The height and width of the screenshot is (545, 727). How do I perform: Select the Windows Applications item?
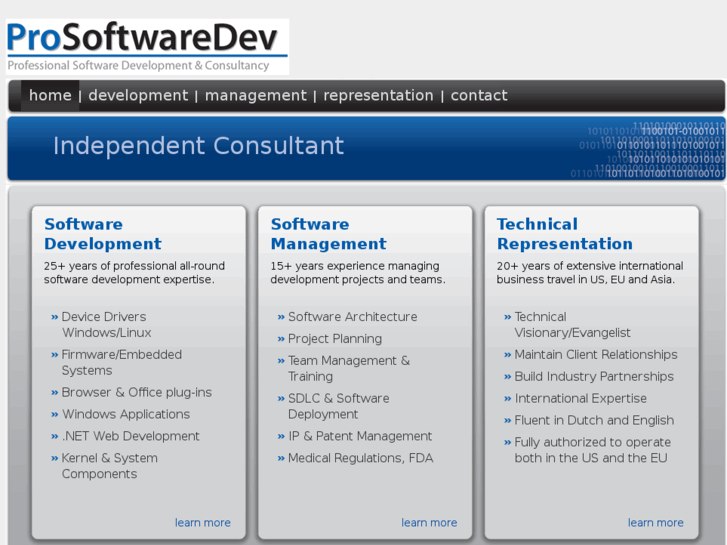tap(126, 414)
